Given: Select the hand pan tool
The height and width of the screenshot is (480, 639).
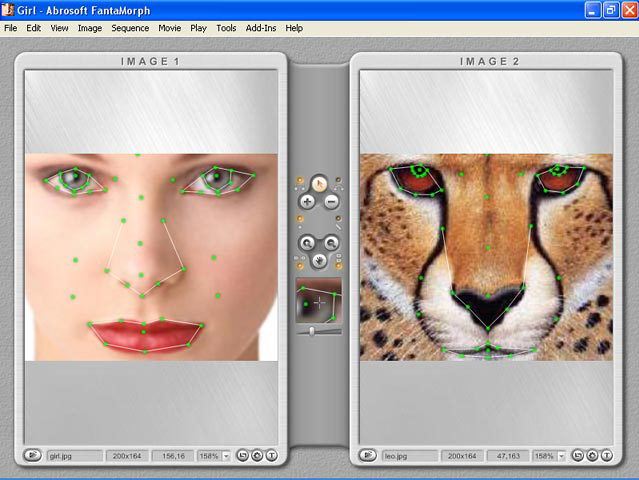Looking at the screenshot, I should coord(319,262).
